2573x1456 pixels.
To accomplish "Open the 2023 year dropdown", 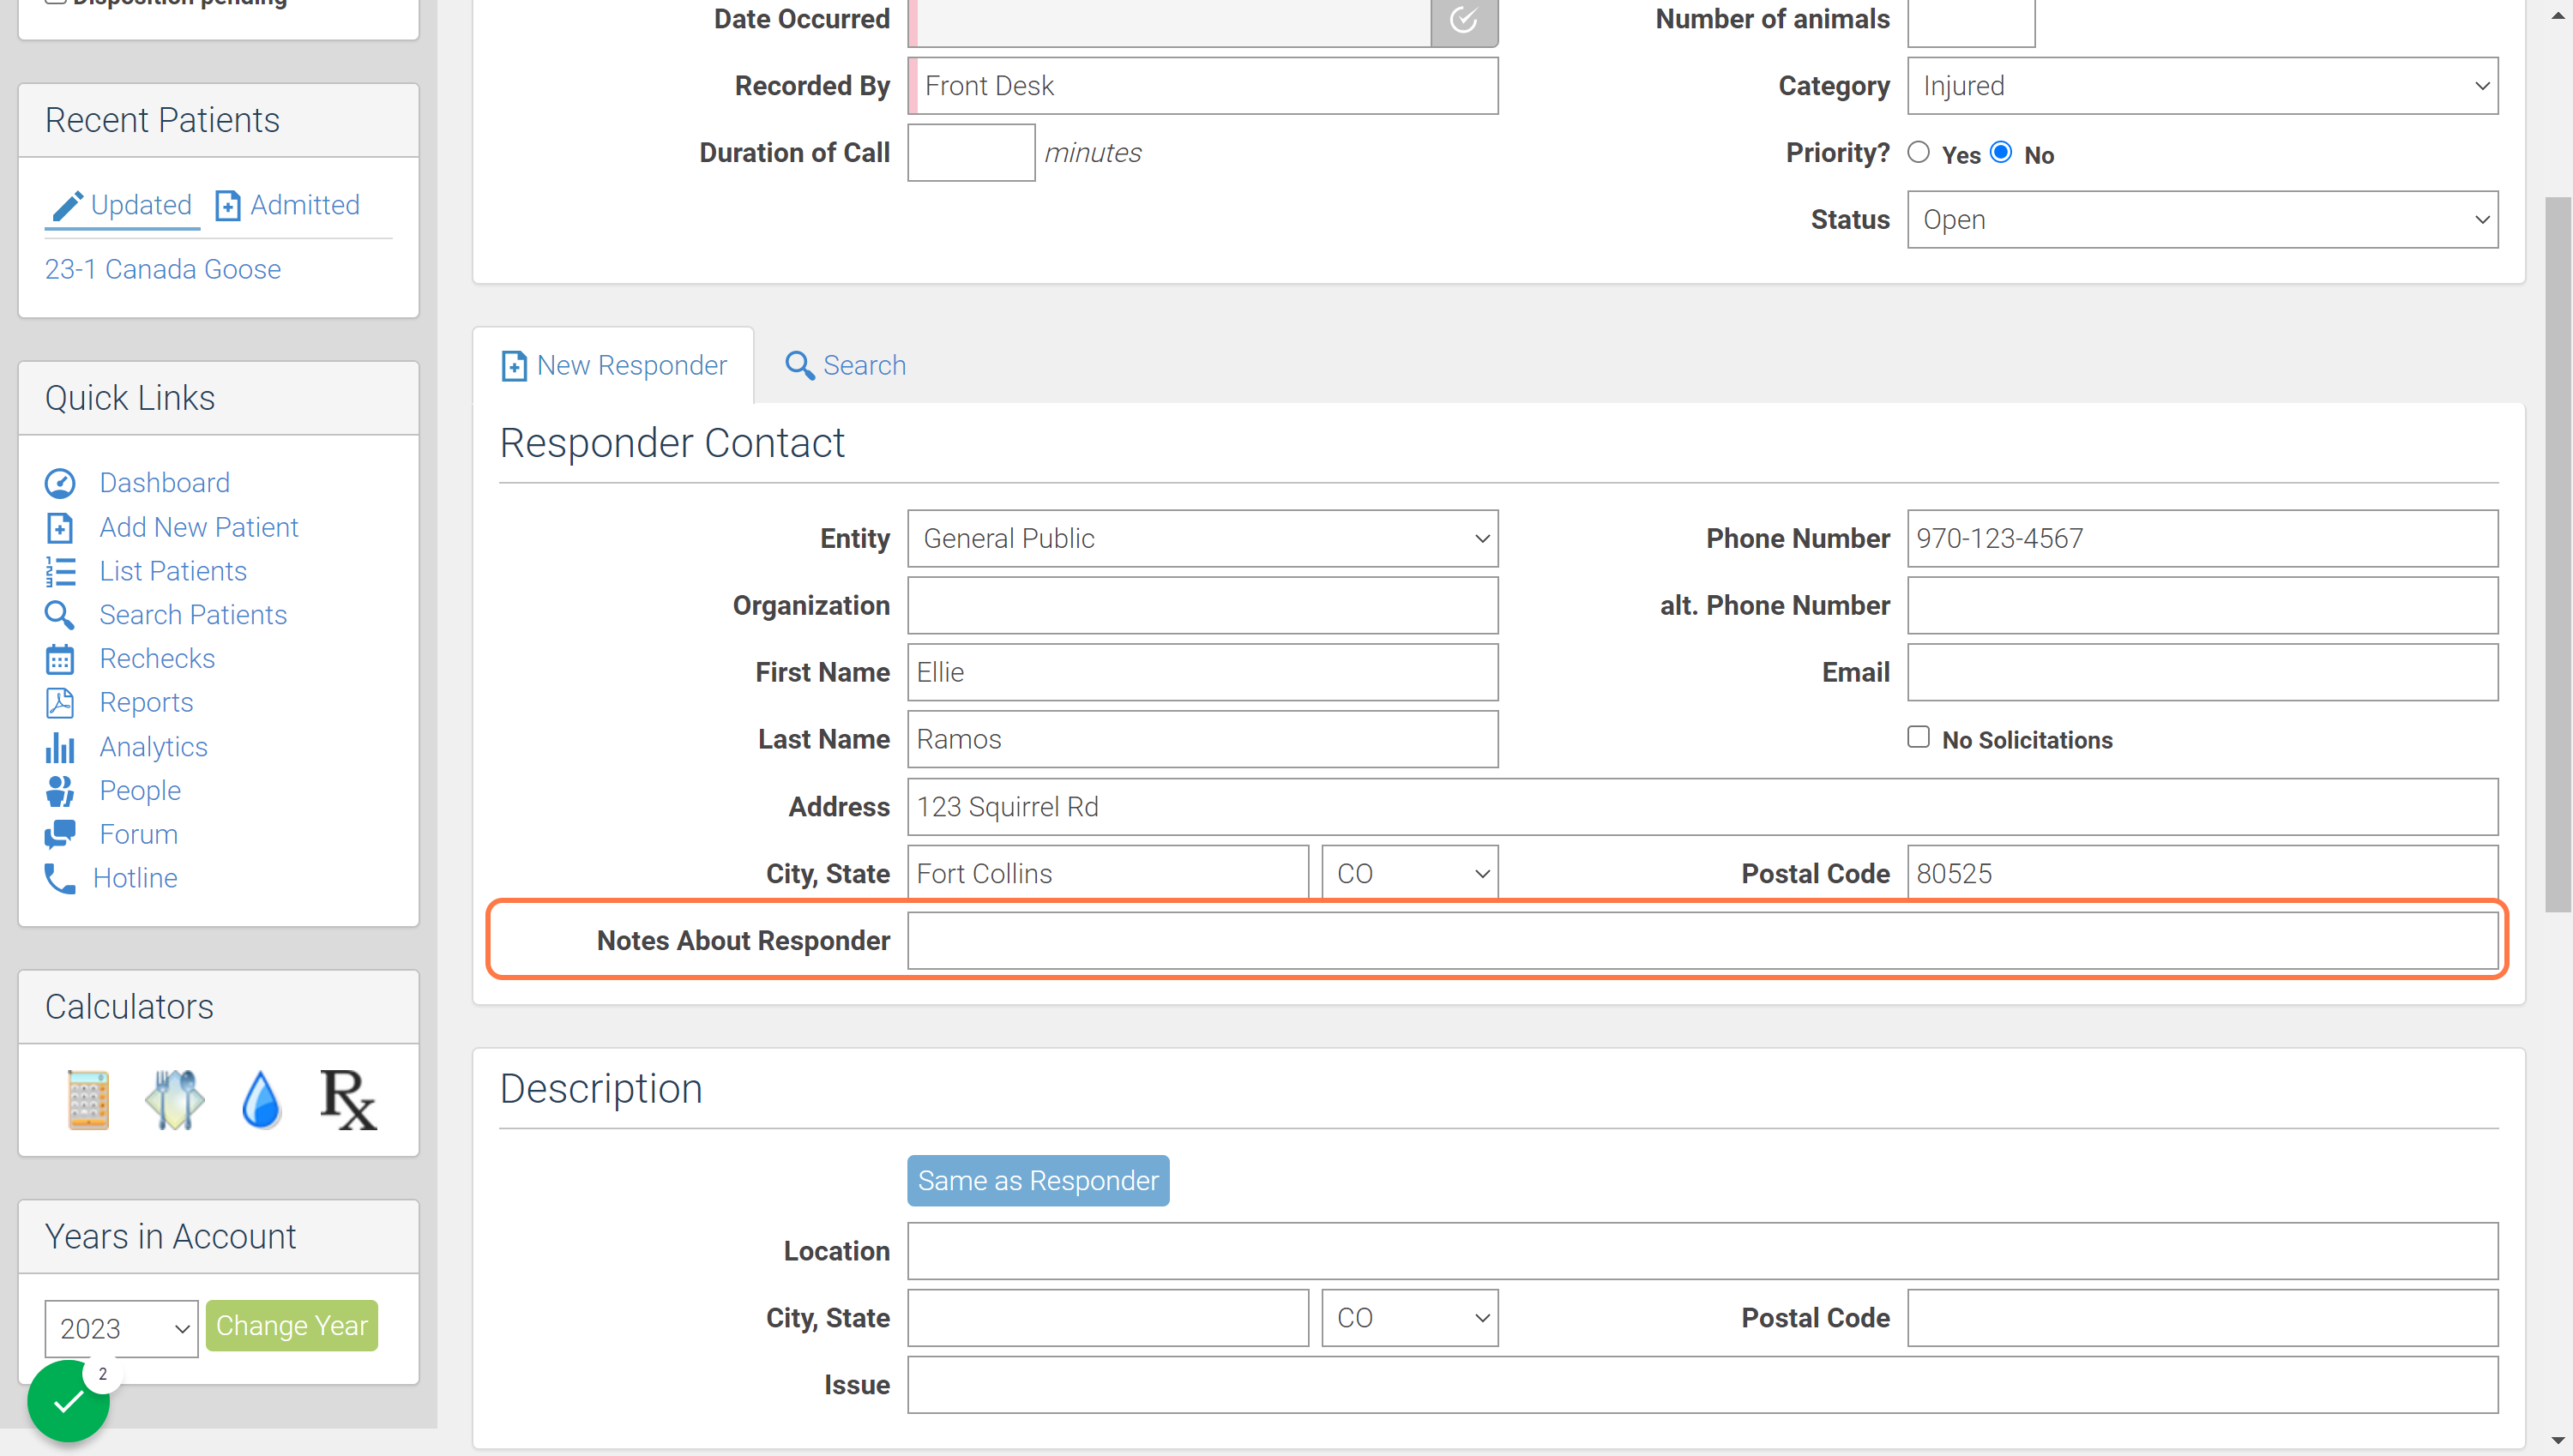I will (x=121, y=1329).
